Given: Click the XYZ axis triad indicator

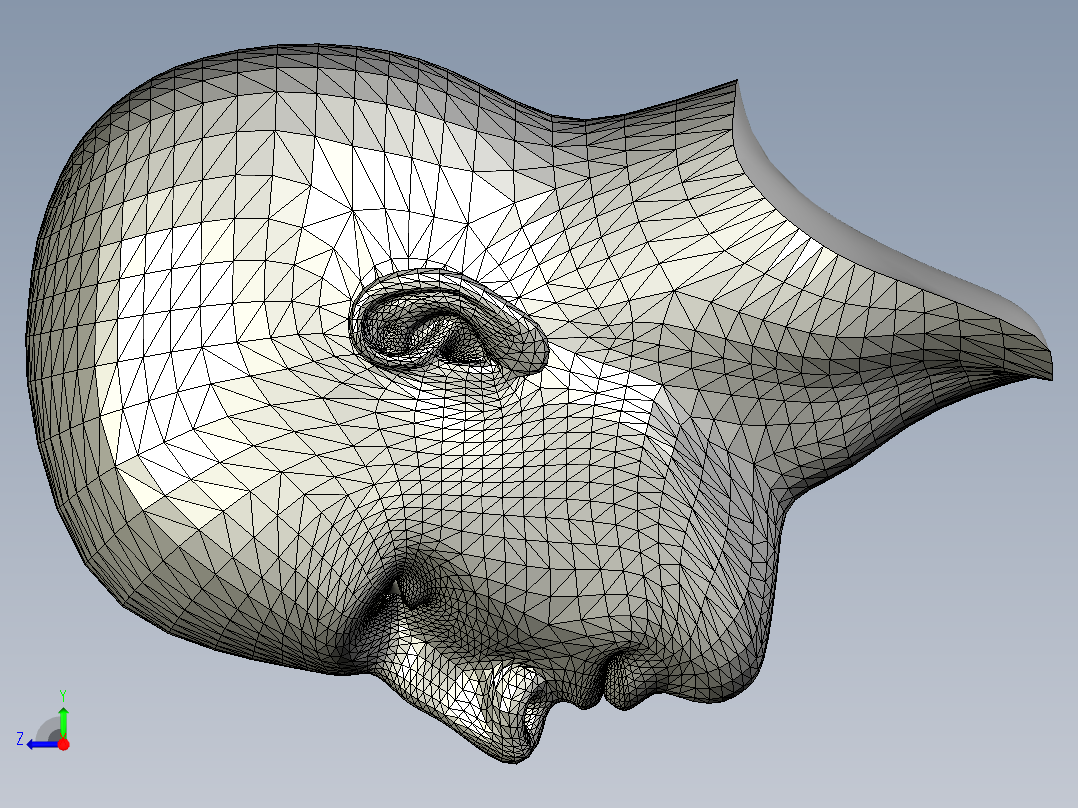Looking at the screenshot, I should click(x=44, y=721).
